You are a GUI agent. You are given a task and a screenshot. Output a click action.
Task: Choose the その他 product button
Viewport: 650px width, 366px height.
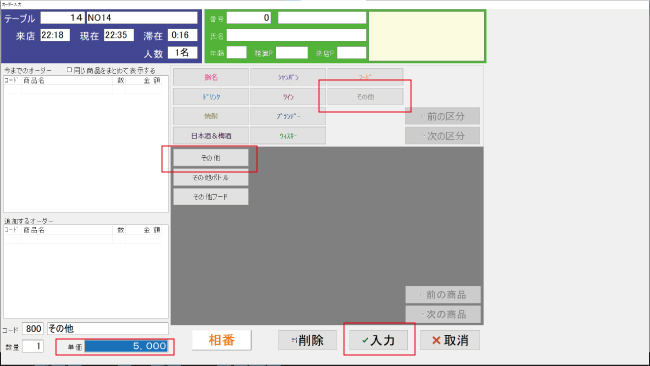point(211,158)
